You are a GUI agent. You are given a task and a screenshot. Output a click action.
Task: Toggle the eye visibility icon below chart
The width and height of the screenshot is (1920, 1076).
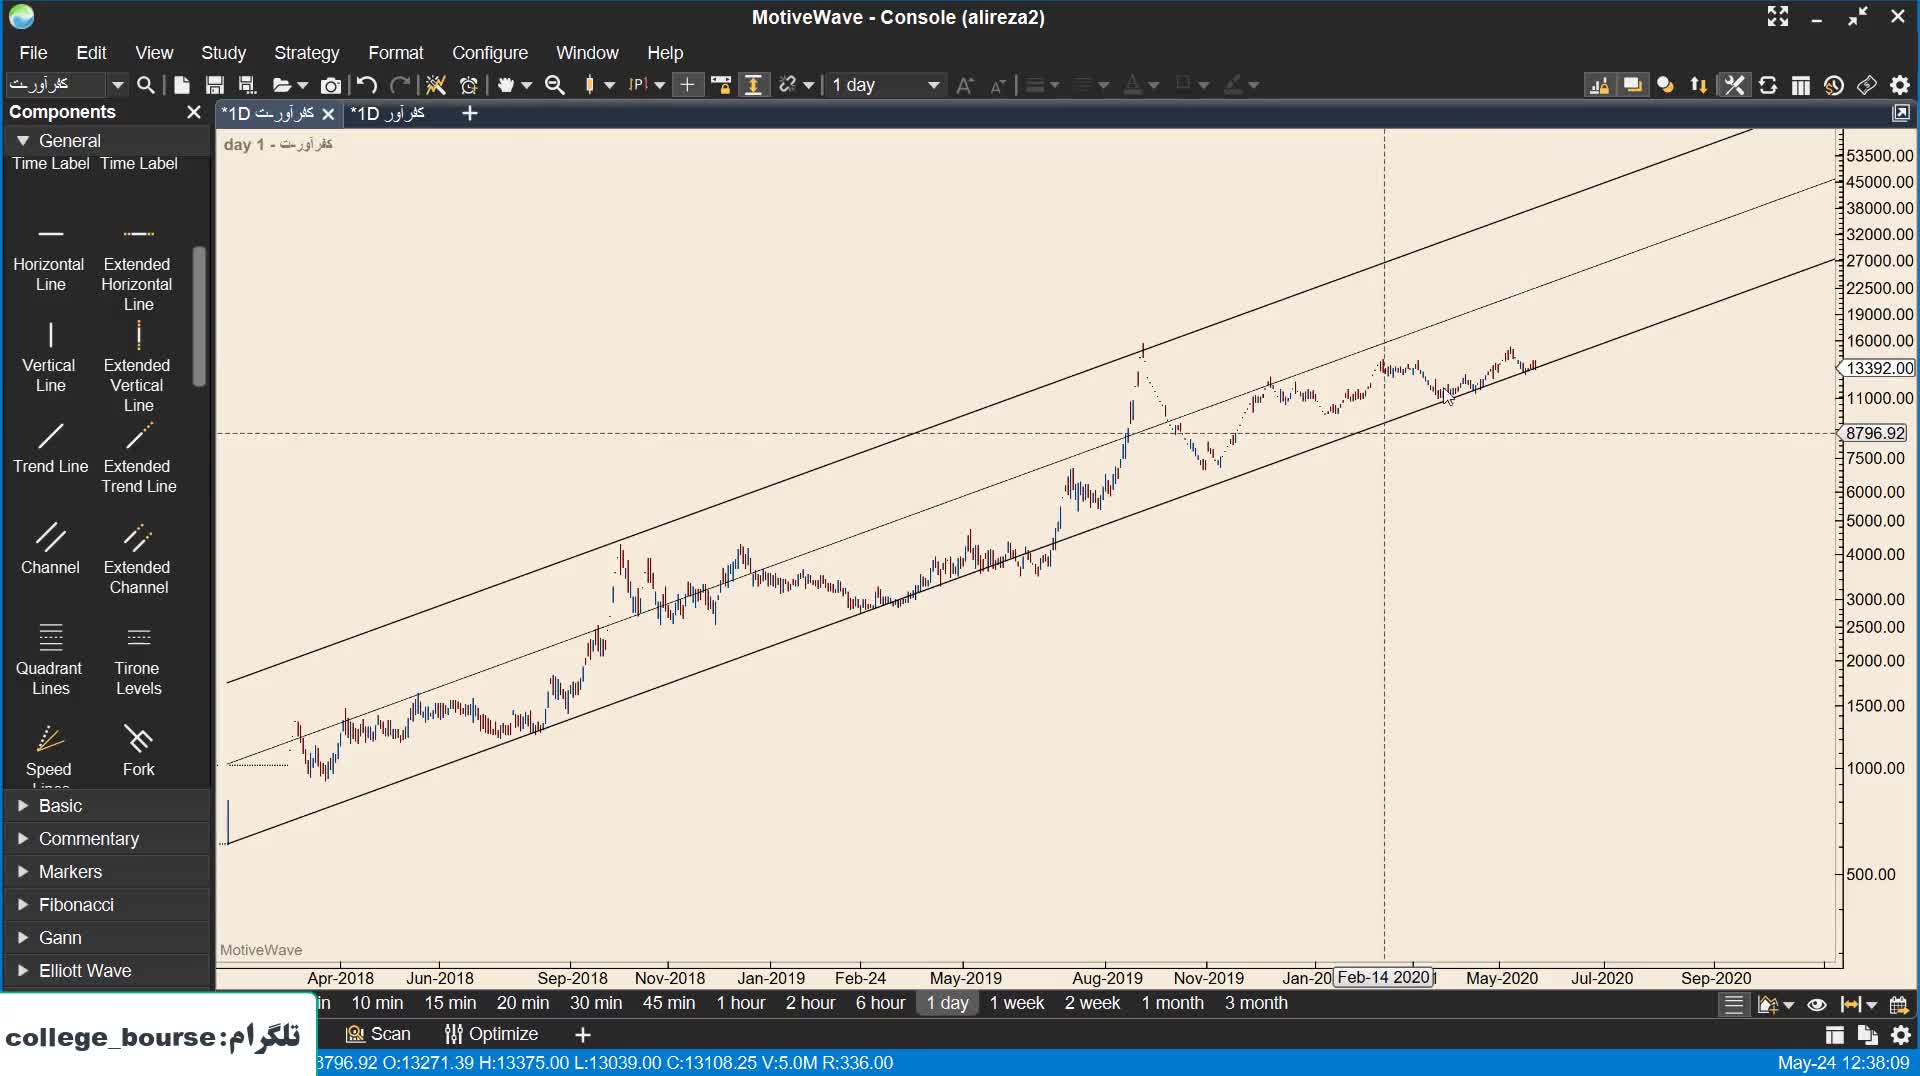point(1817,1004)
